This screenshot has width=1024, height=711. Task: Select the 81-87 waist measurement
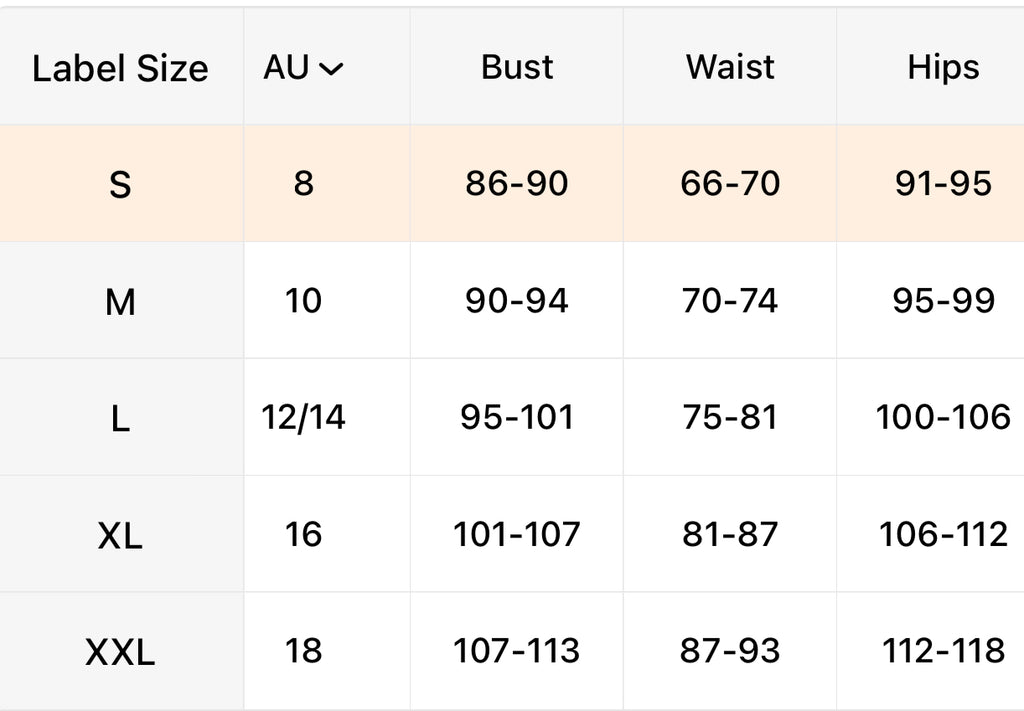(x=730, y=534)
